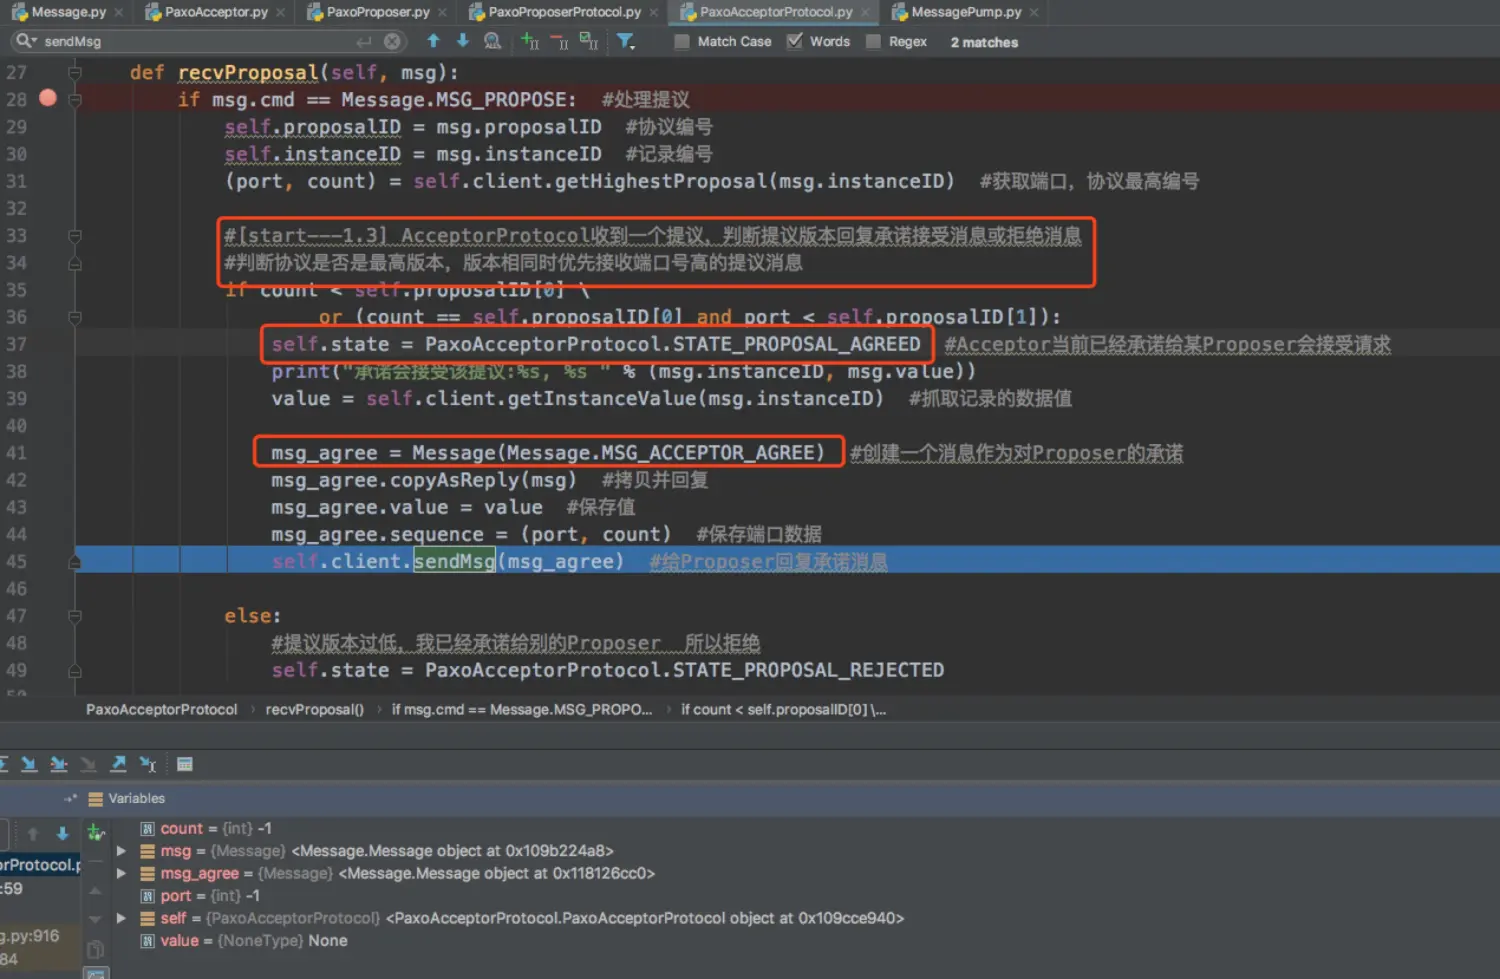Enable the Regex checkbox
The width and height of the screenshot is (1500, 979).
[x=873, y=41]
